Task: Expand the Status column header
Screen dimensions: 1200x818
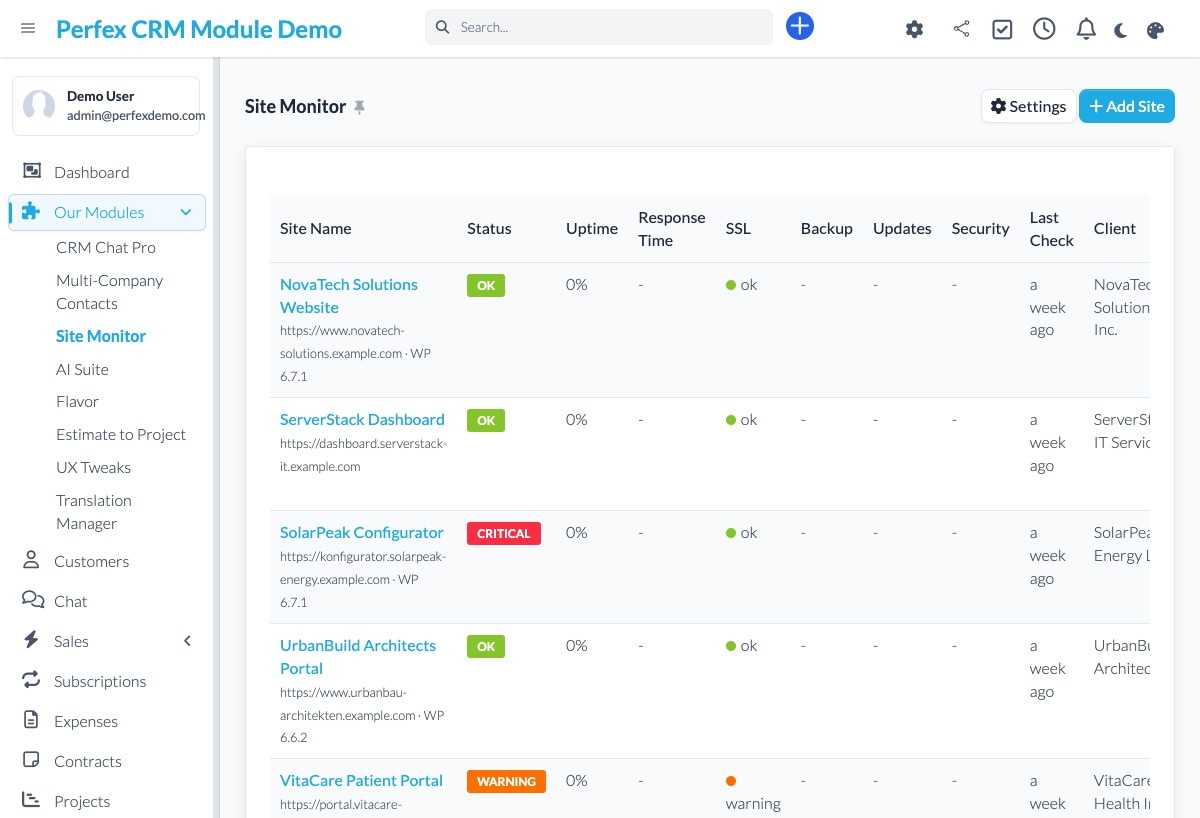Action: pos(489,228)
